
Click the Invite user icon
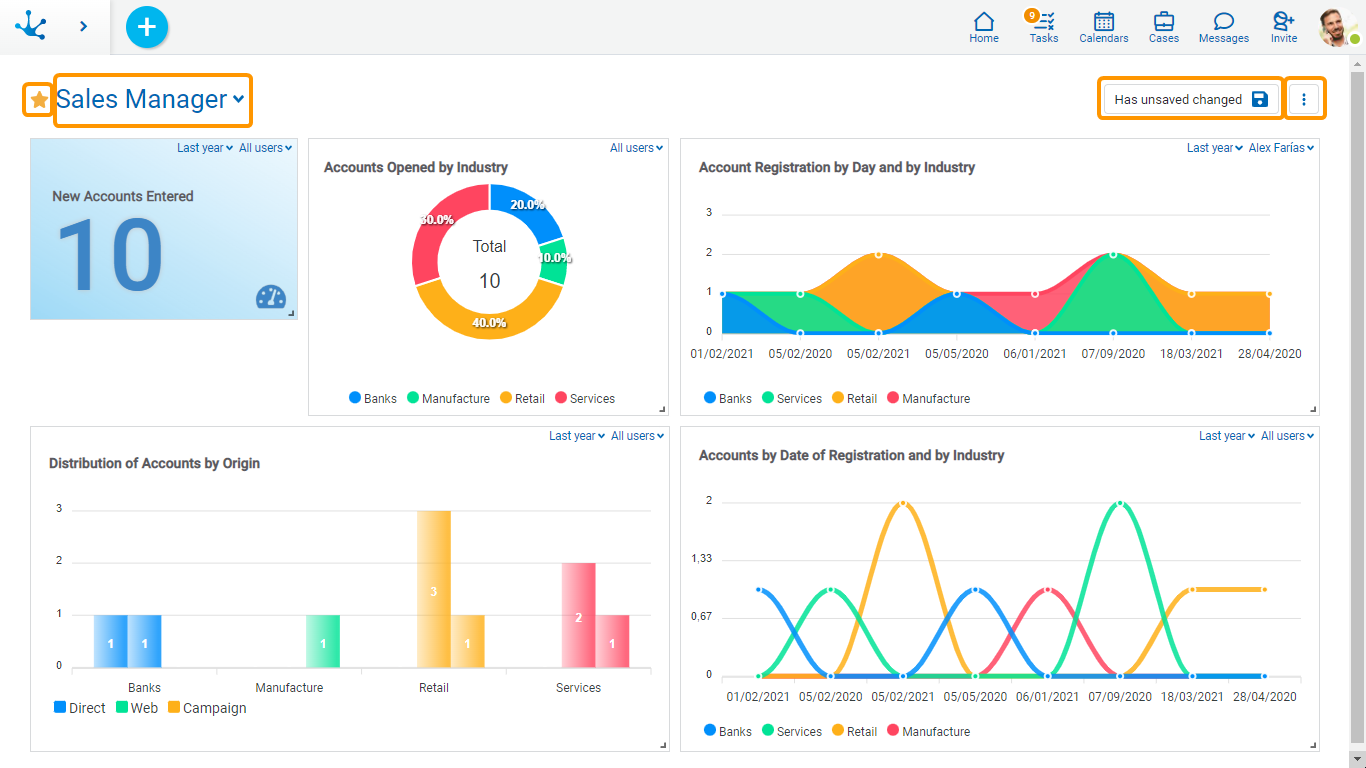click(1284, 27)
